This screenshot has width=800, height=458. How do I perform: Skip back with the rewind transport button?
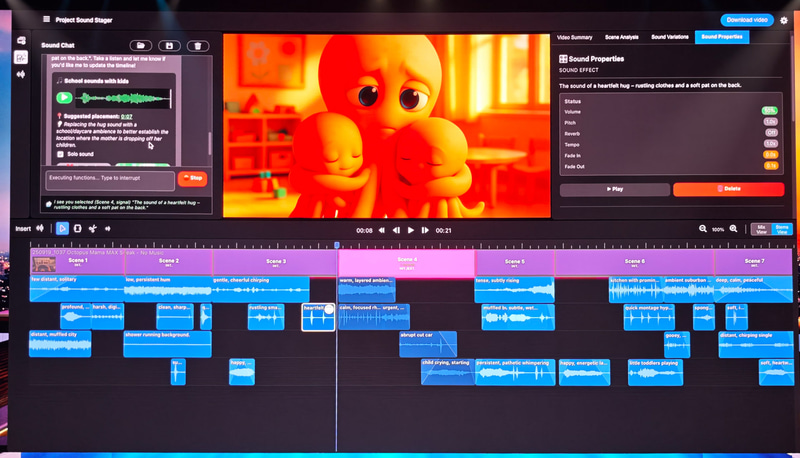tap(382, 231)
